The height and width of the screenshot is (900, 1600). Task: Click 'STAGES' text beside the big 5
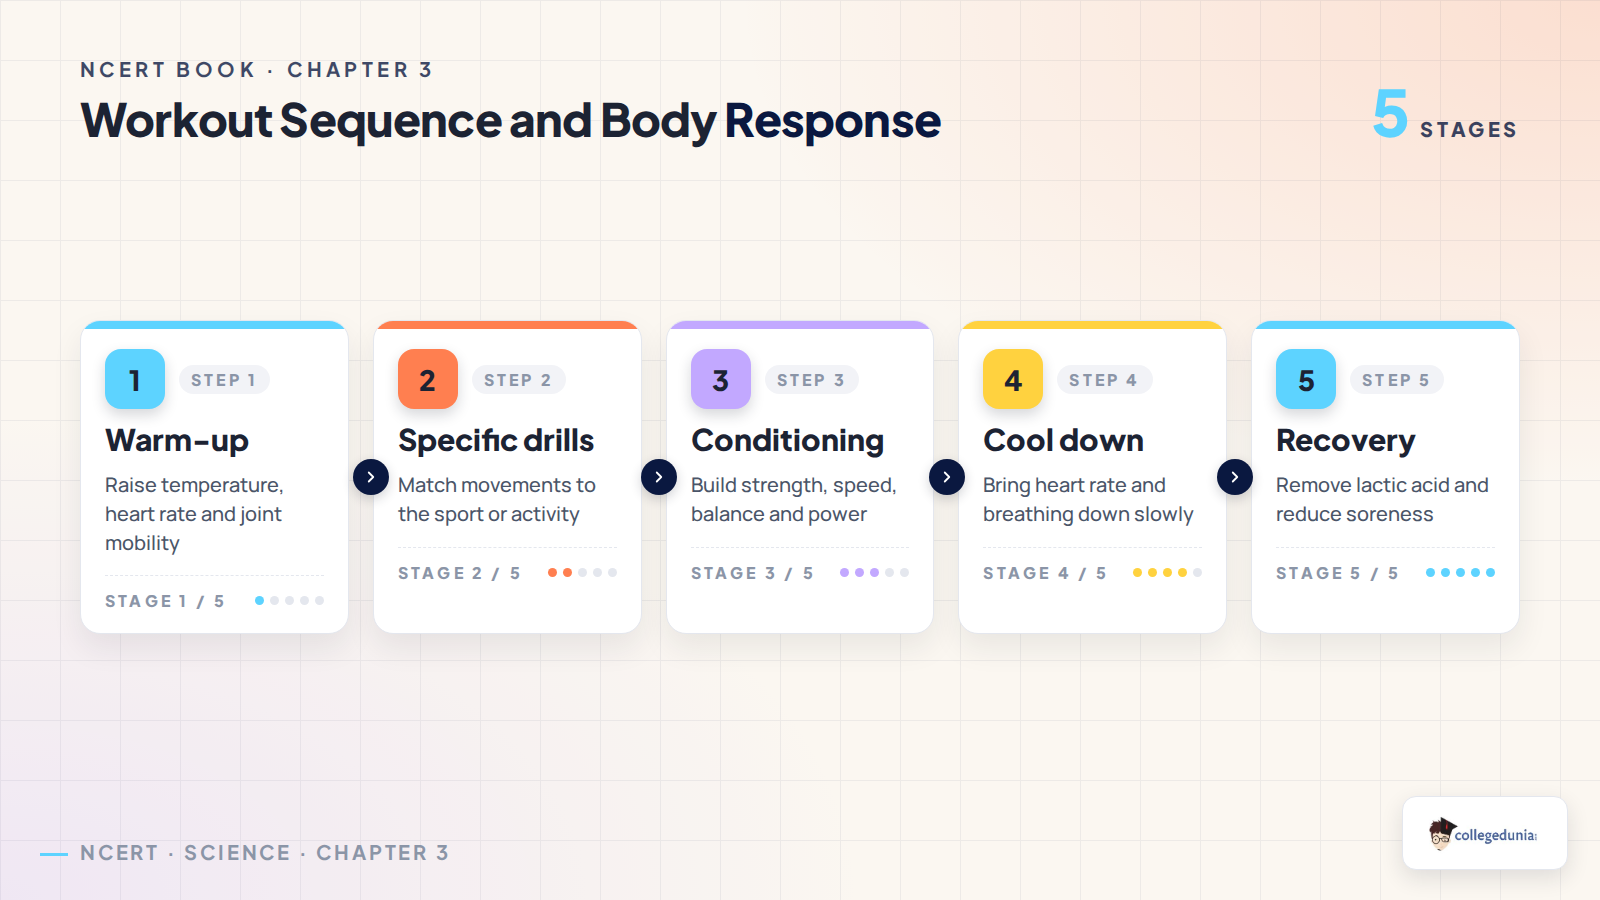[1469, 130]
